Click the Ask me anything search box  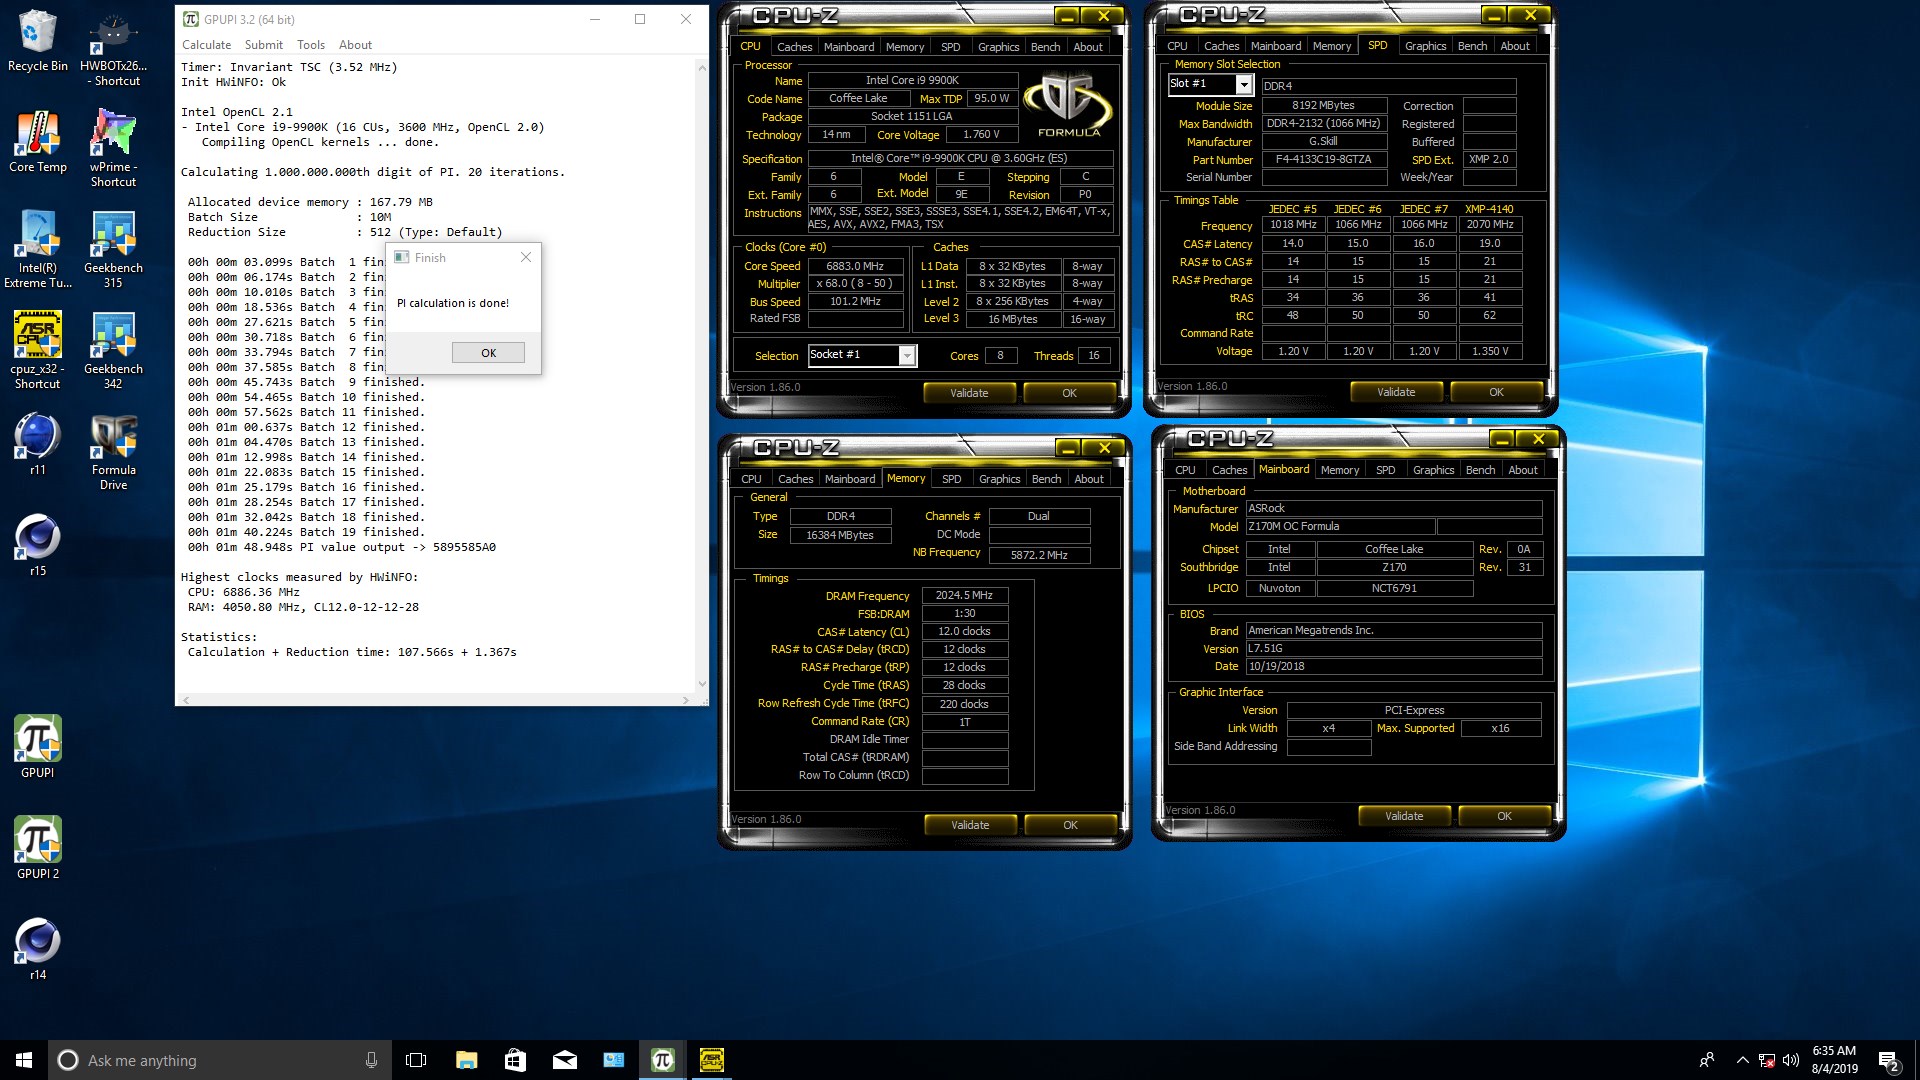220,1060
